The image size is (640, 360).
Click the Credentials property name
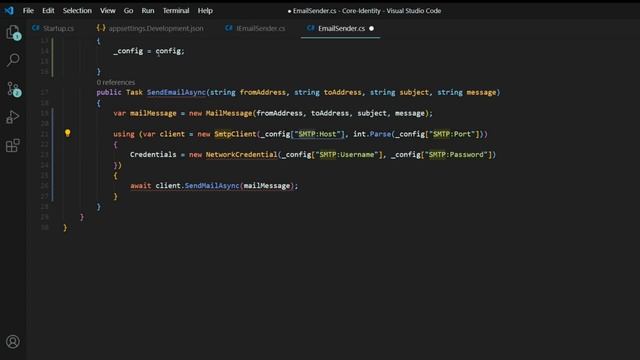tap(153, 154)
